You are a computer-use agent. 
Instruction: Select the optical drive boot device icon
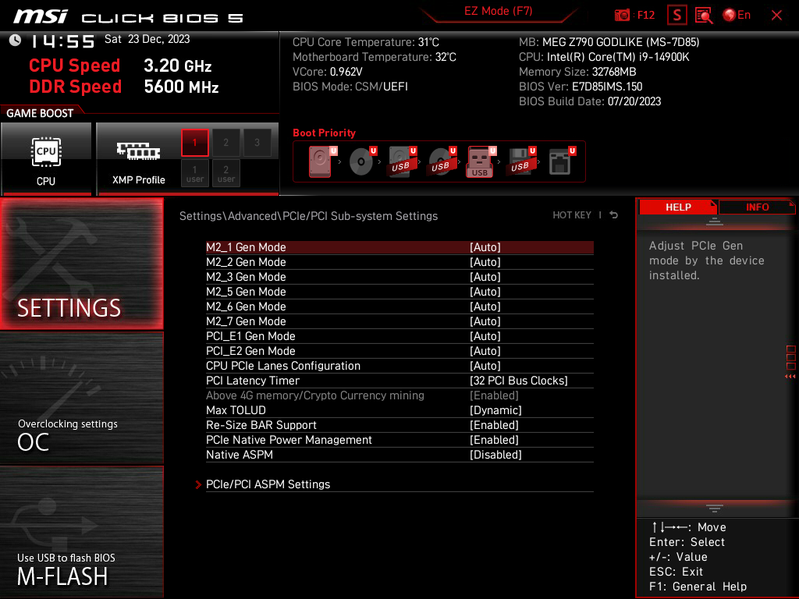tap(362, 161)
